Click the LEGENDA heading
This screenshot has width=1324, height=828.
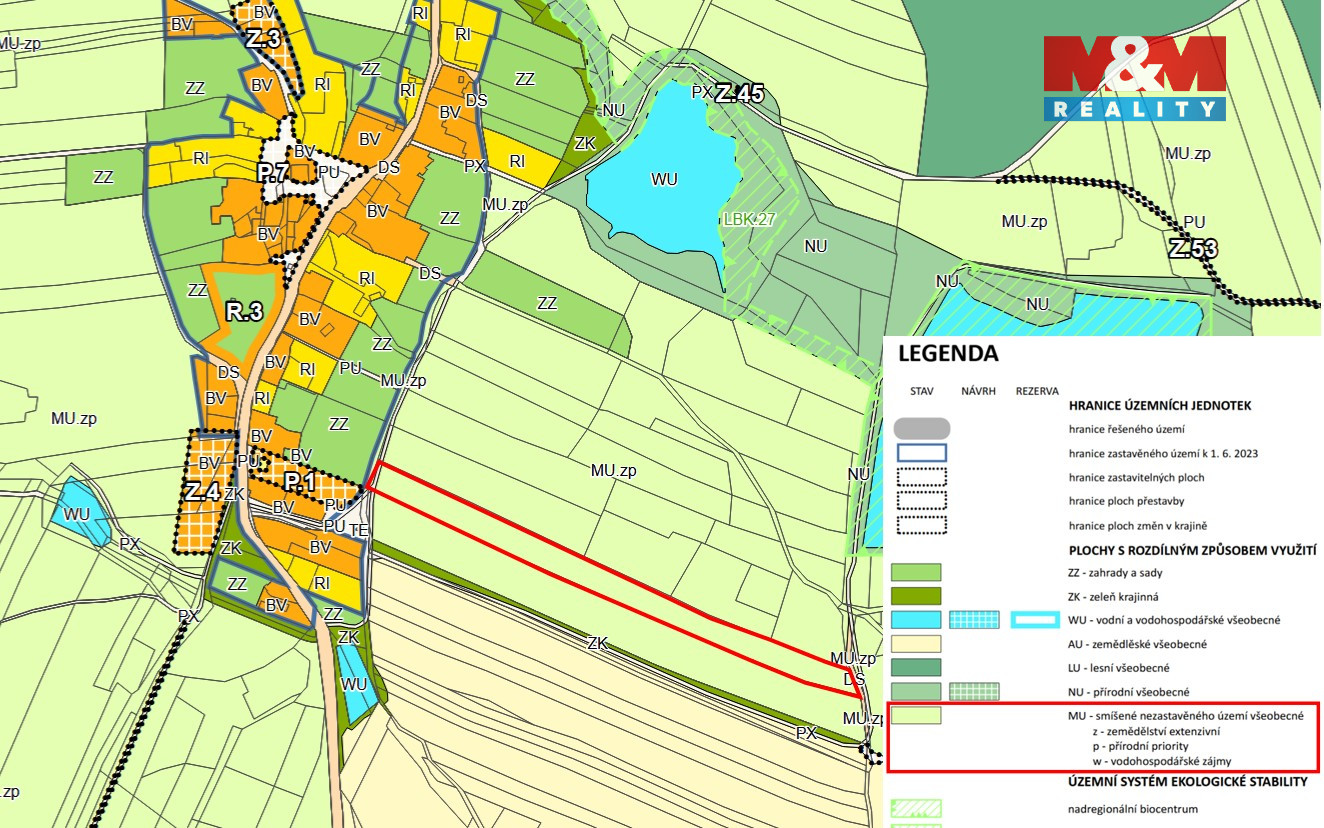point(948,354)
